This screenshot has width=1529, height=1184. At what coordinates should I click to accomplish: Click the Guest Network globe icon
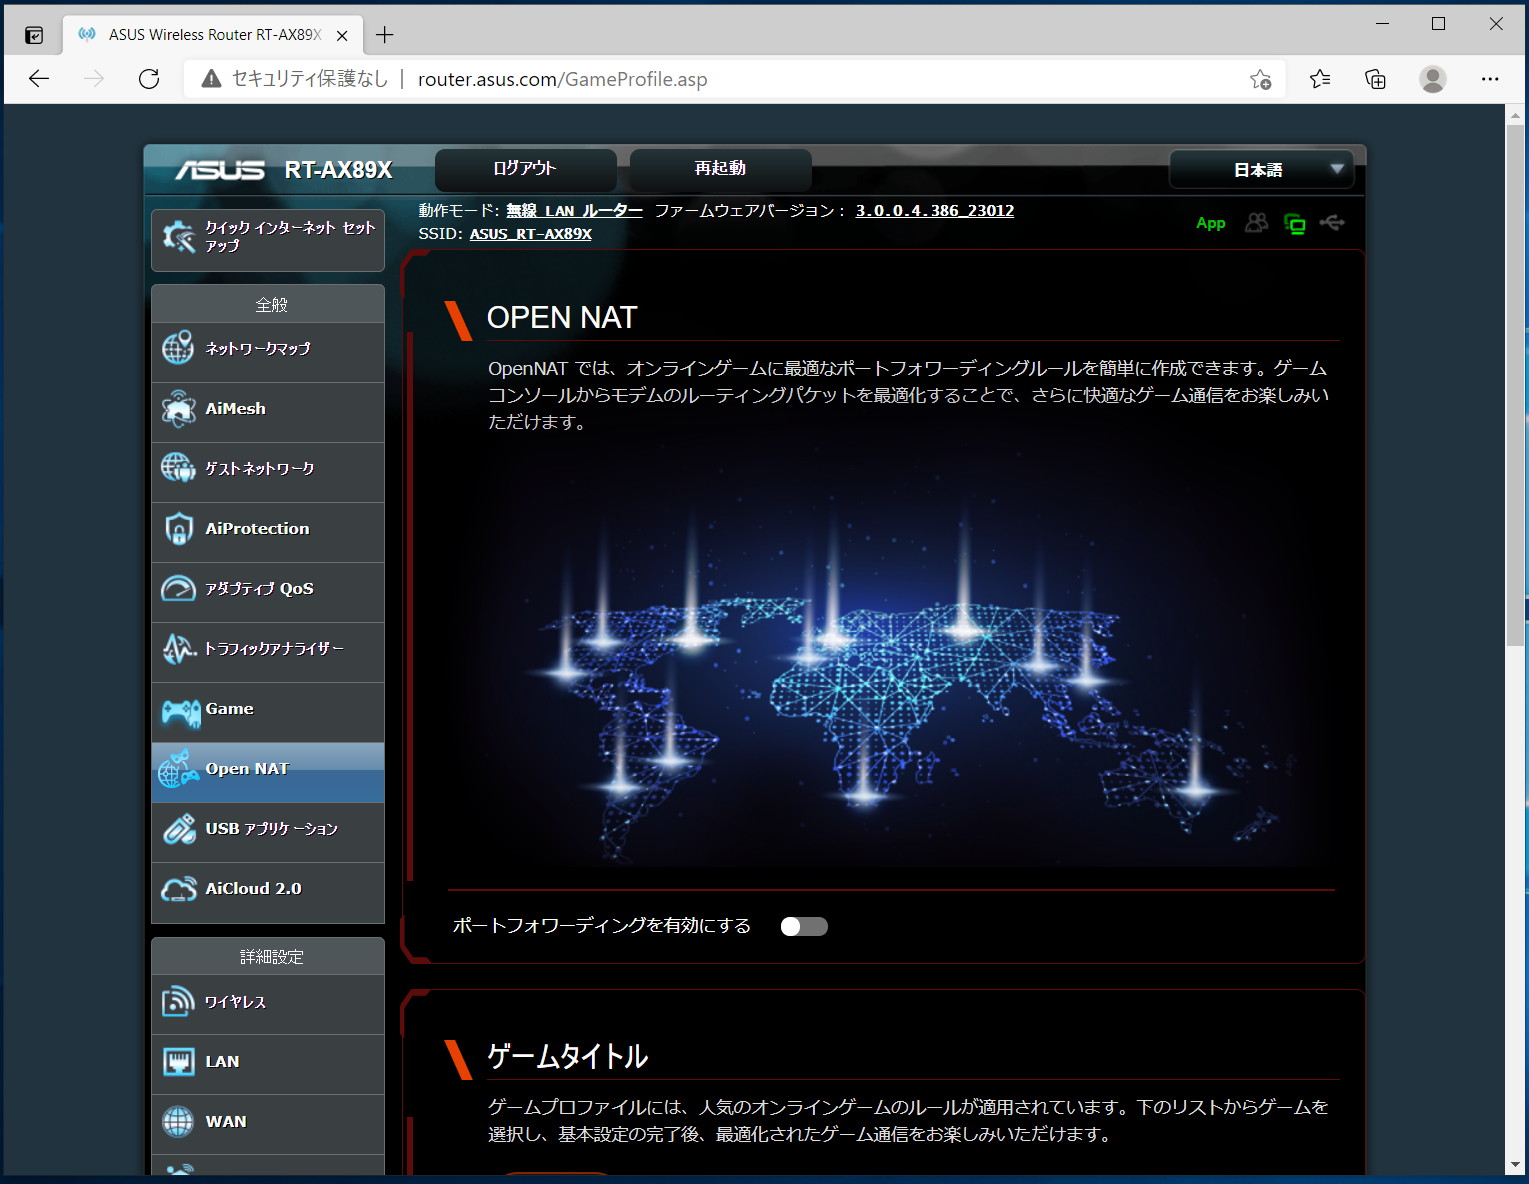click(178, 468)
